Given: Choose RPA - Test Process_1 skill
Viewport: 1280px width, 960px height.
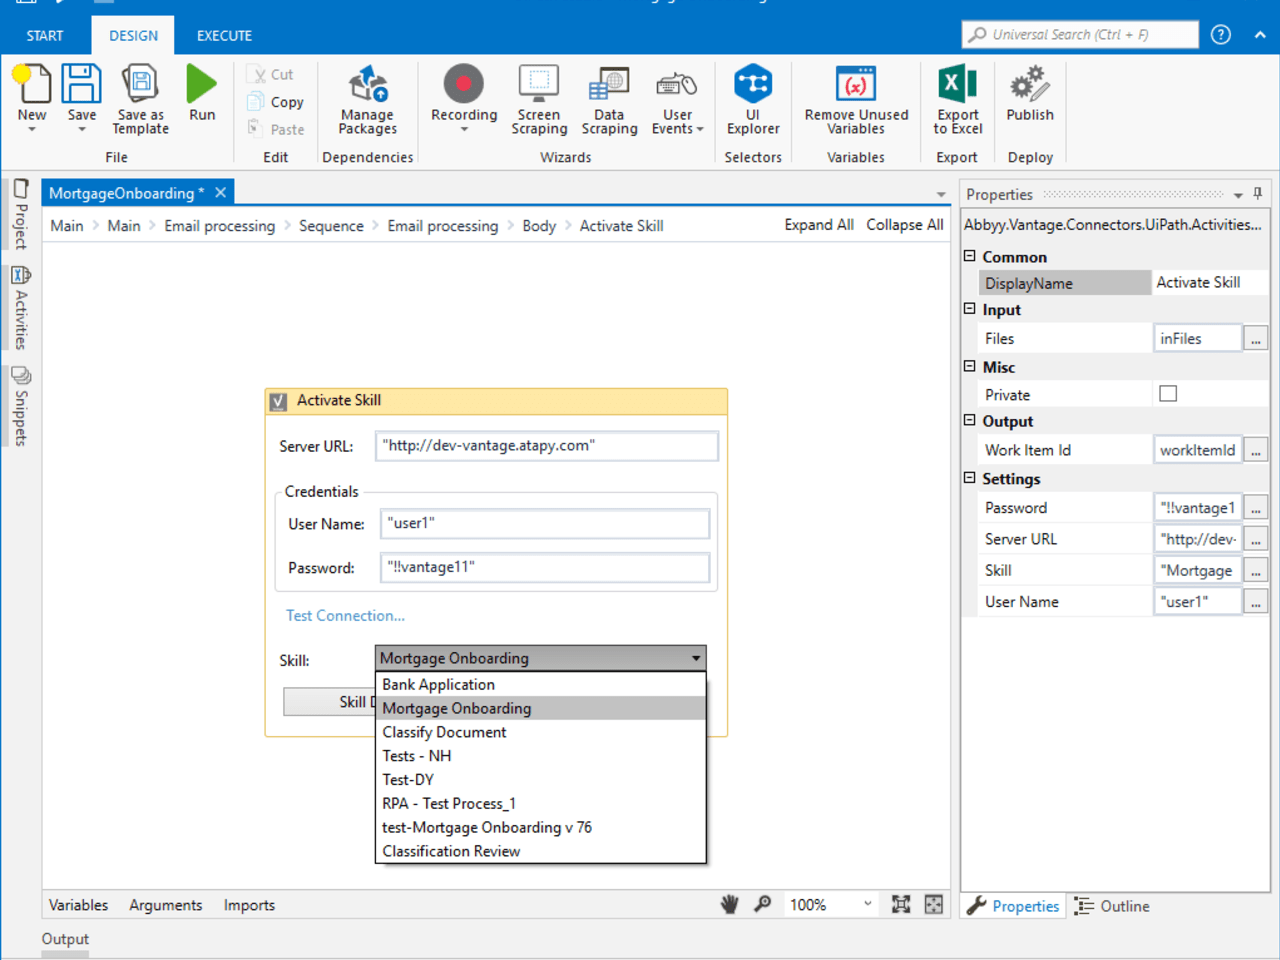Looking at the screenshot, I should tap(541, 803).
